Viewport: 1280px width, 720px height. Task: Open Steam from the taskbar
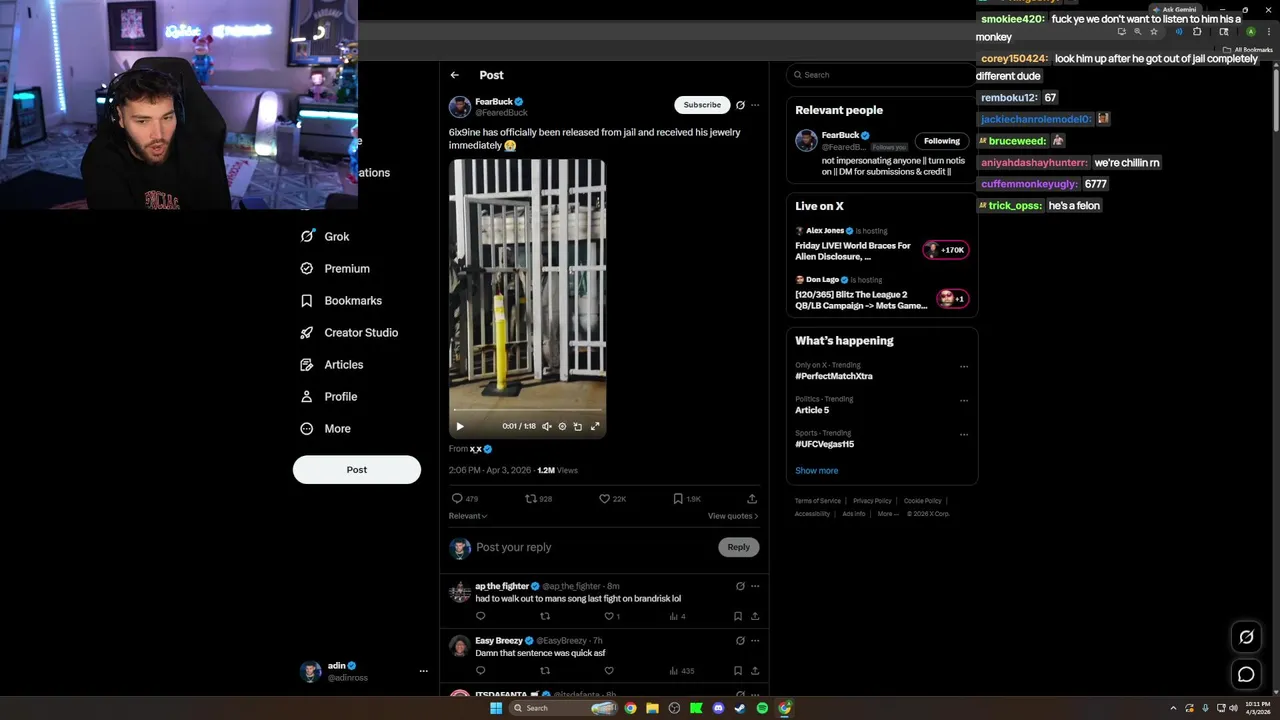(x=740, y=708)
